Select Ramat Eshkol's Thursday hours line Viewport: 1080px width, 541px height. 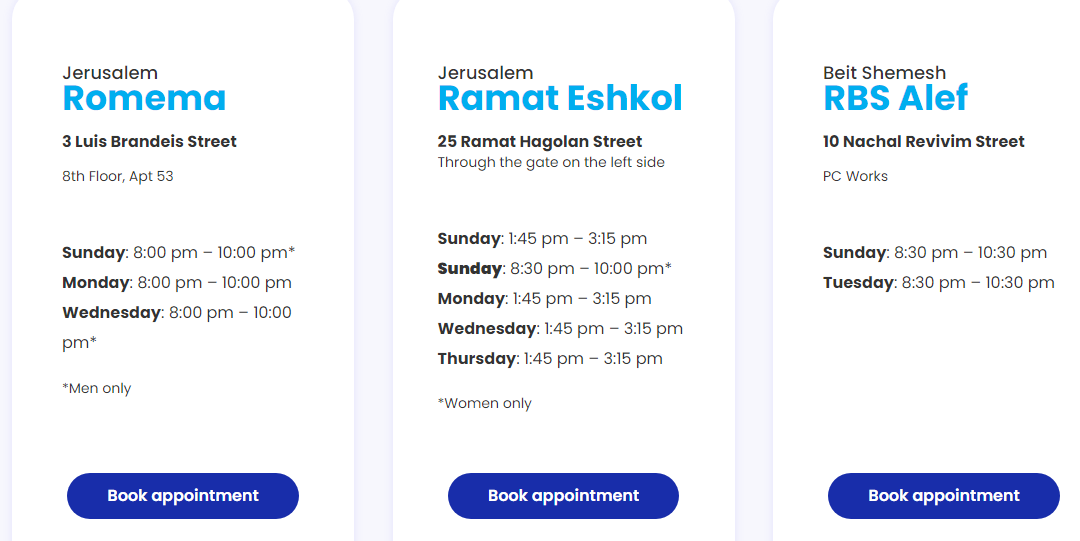tap(550, 359)
